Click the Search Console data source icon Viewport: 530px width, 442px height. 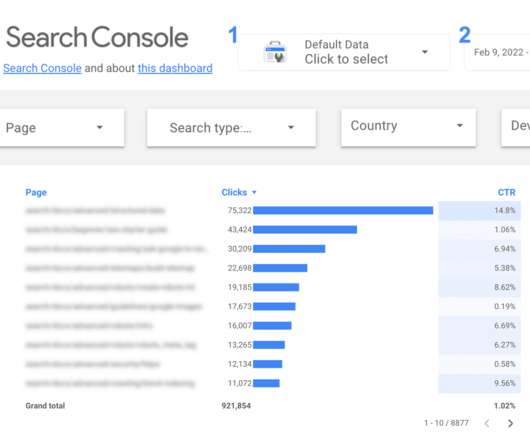point(275,52)
